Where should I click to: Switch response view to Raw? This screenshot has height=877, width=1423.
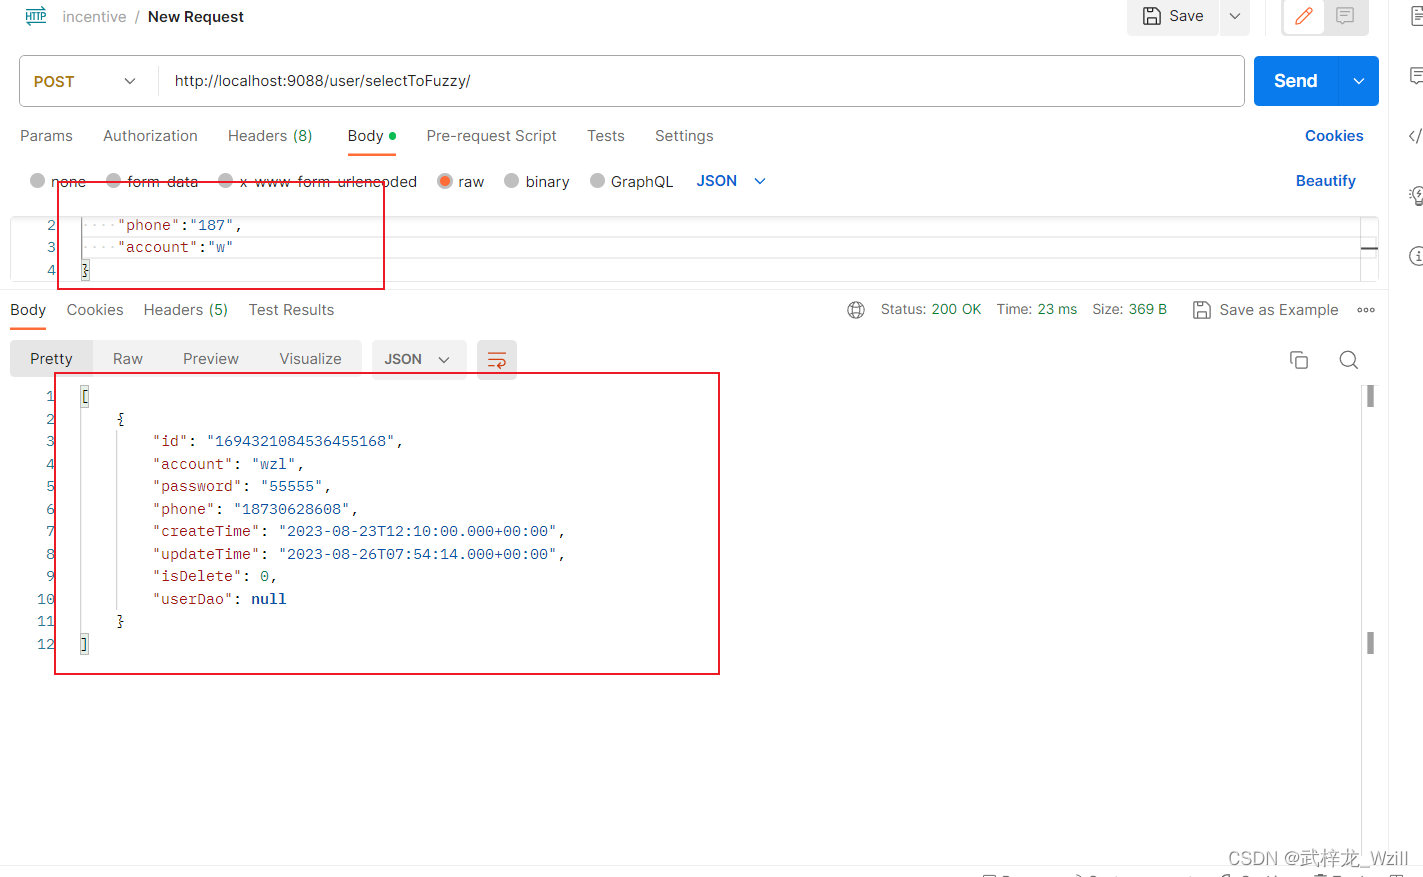pos(128,359)
